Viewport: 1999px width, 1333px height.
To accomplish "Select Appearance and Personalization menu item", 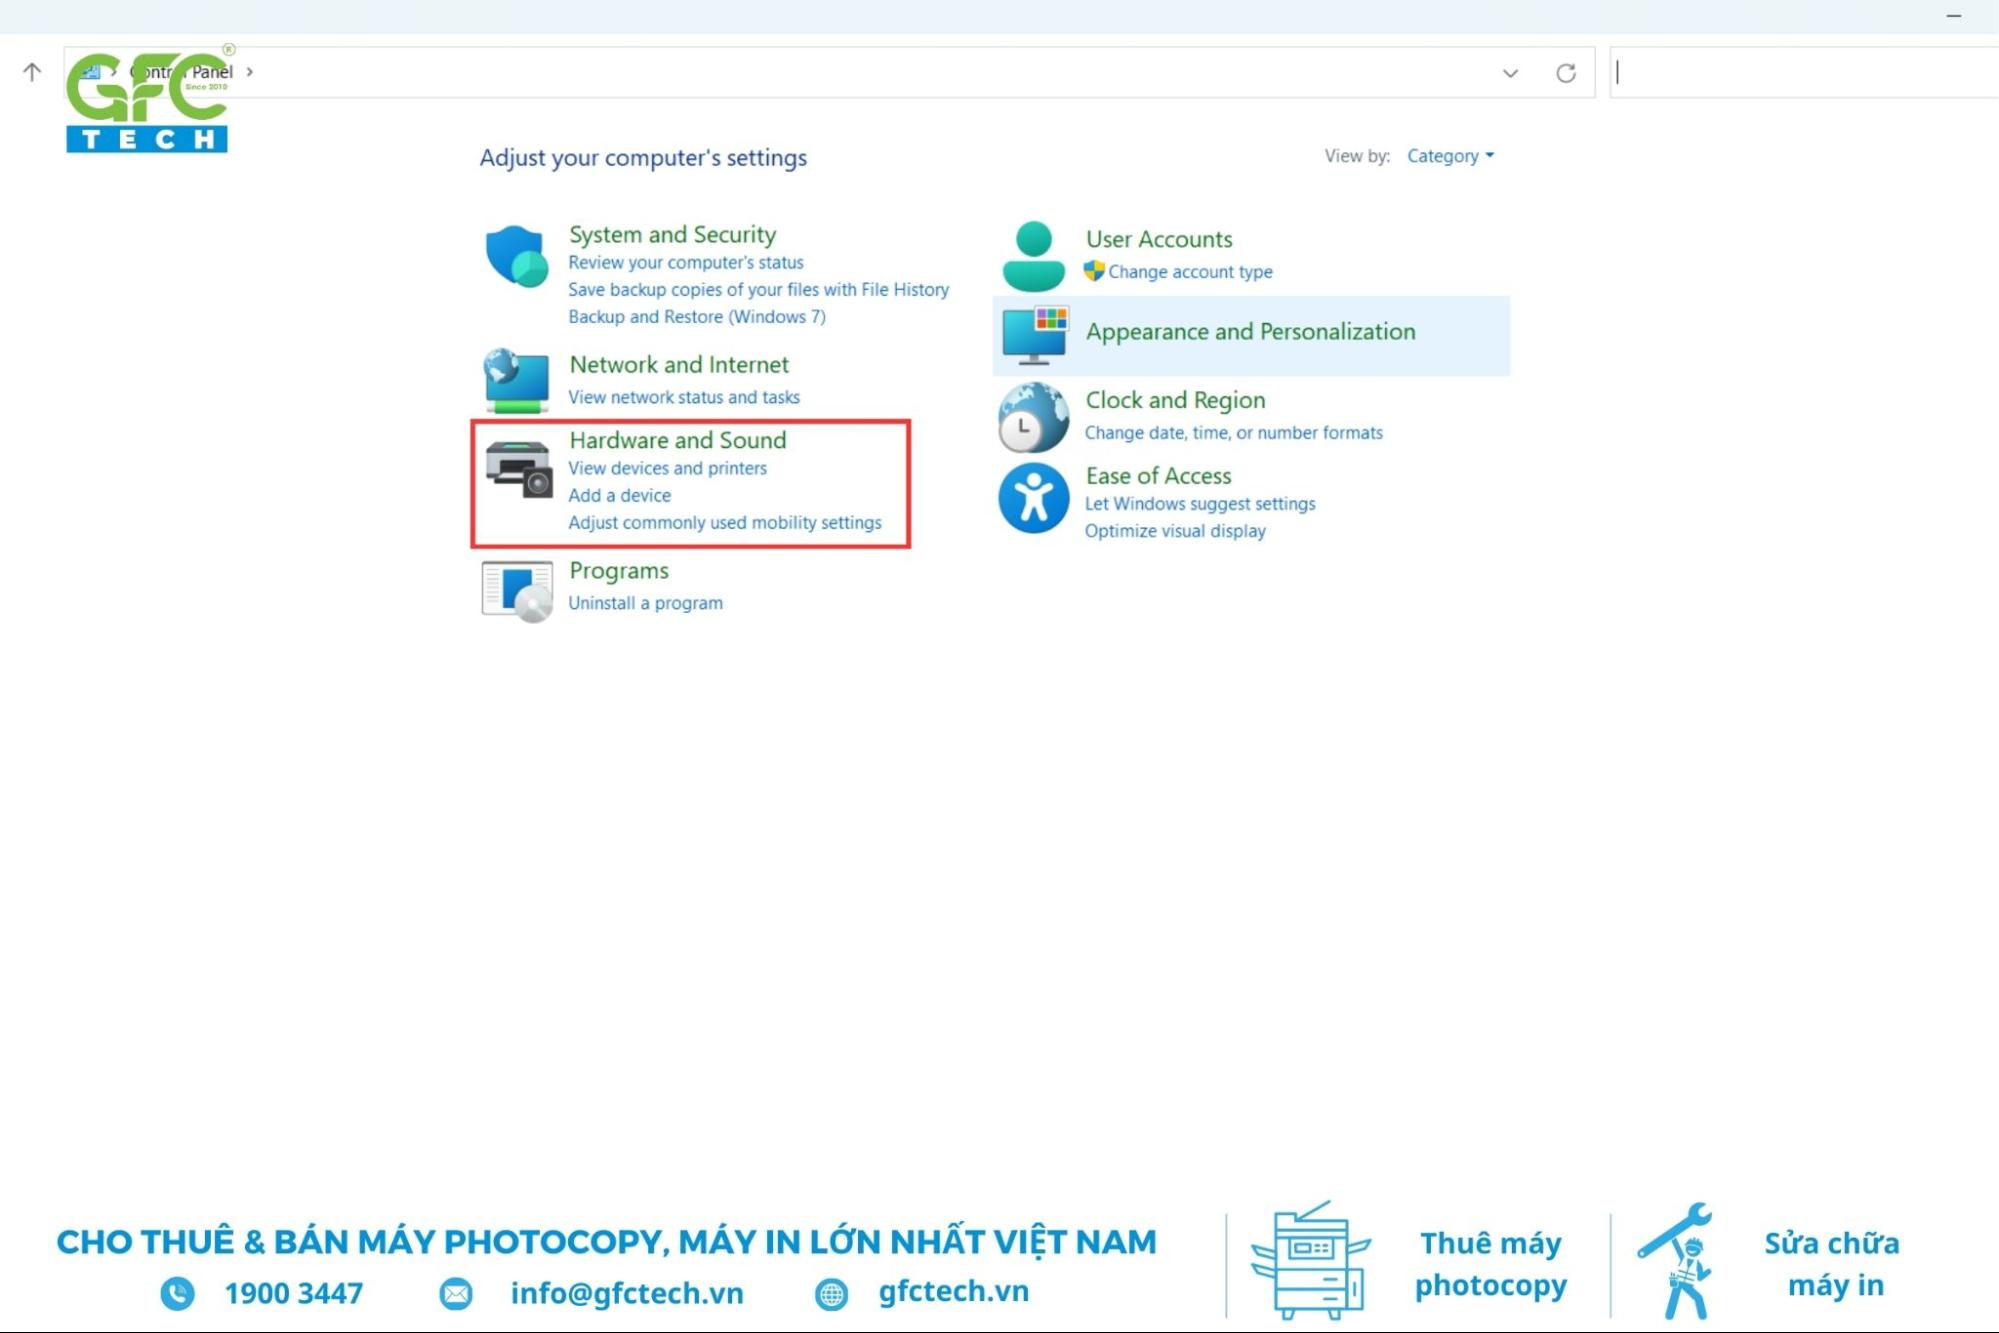I will pos(1249,330).
